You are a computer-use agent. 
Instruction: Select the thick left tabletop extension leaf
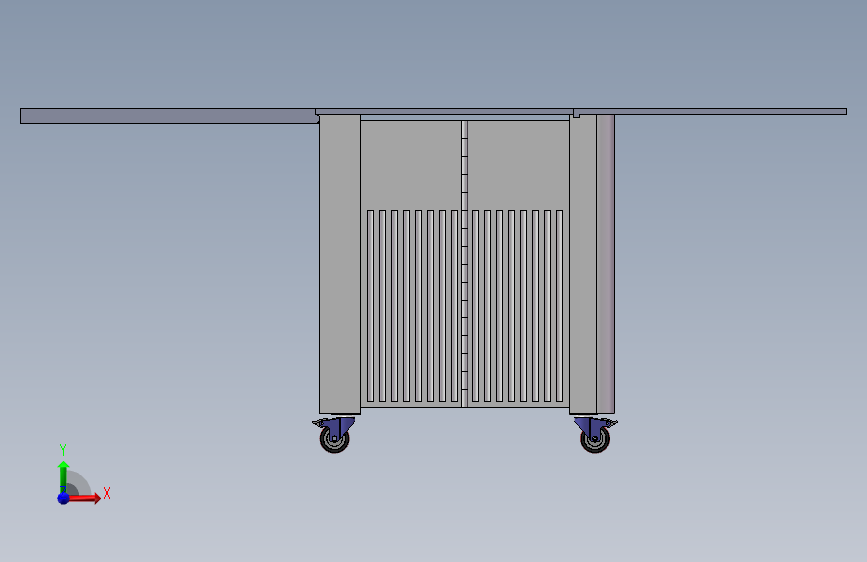coord(169,116)
